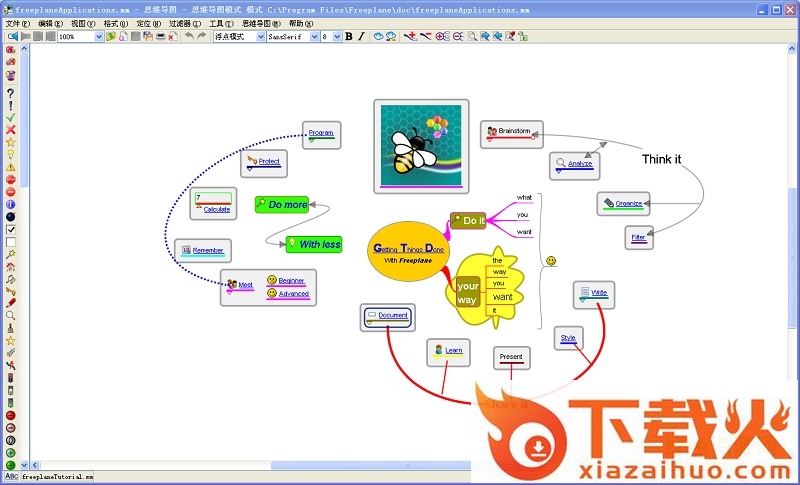Follow the Brainstorm node link
This screenshot has height=485, width=800.
(x=514, y=131)
